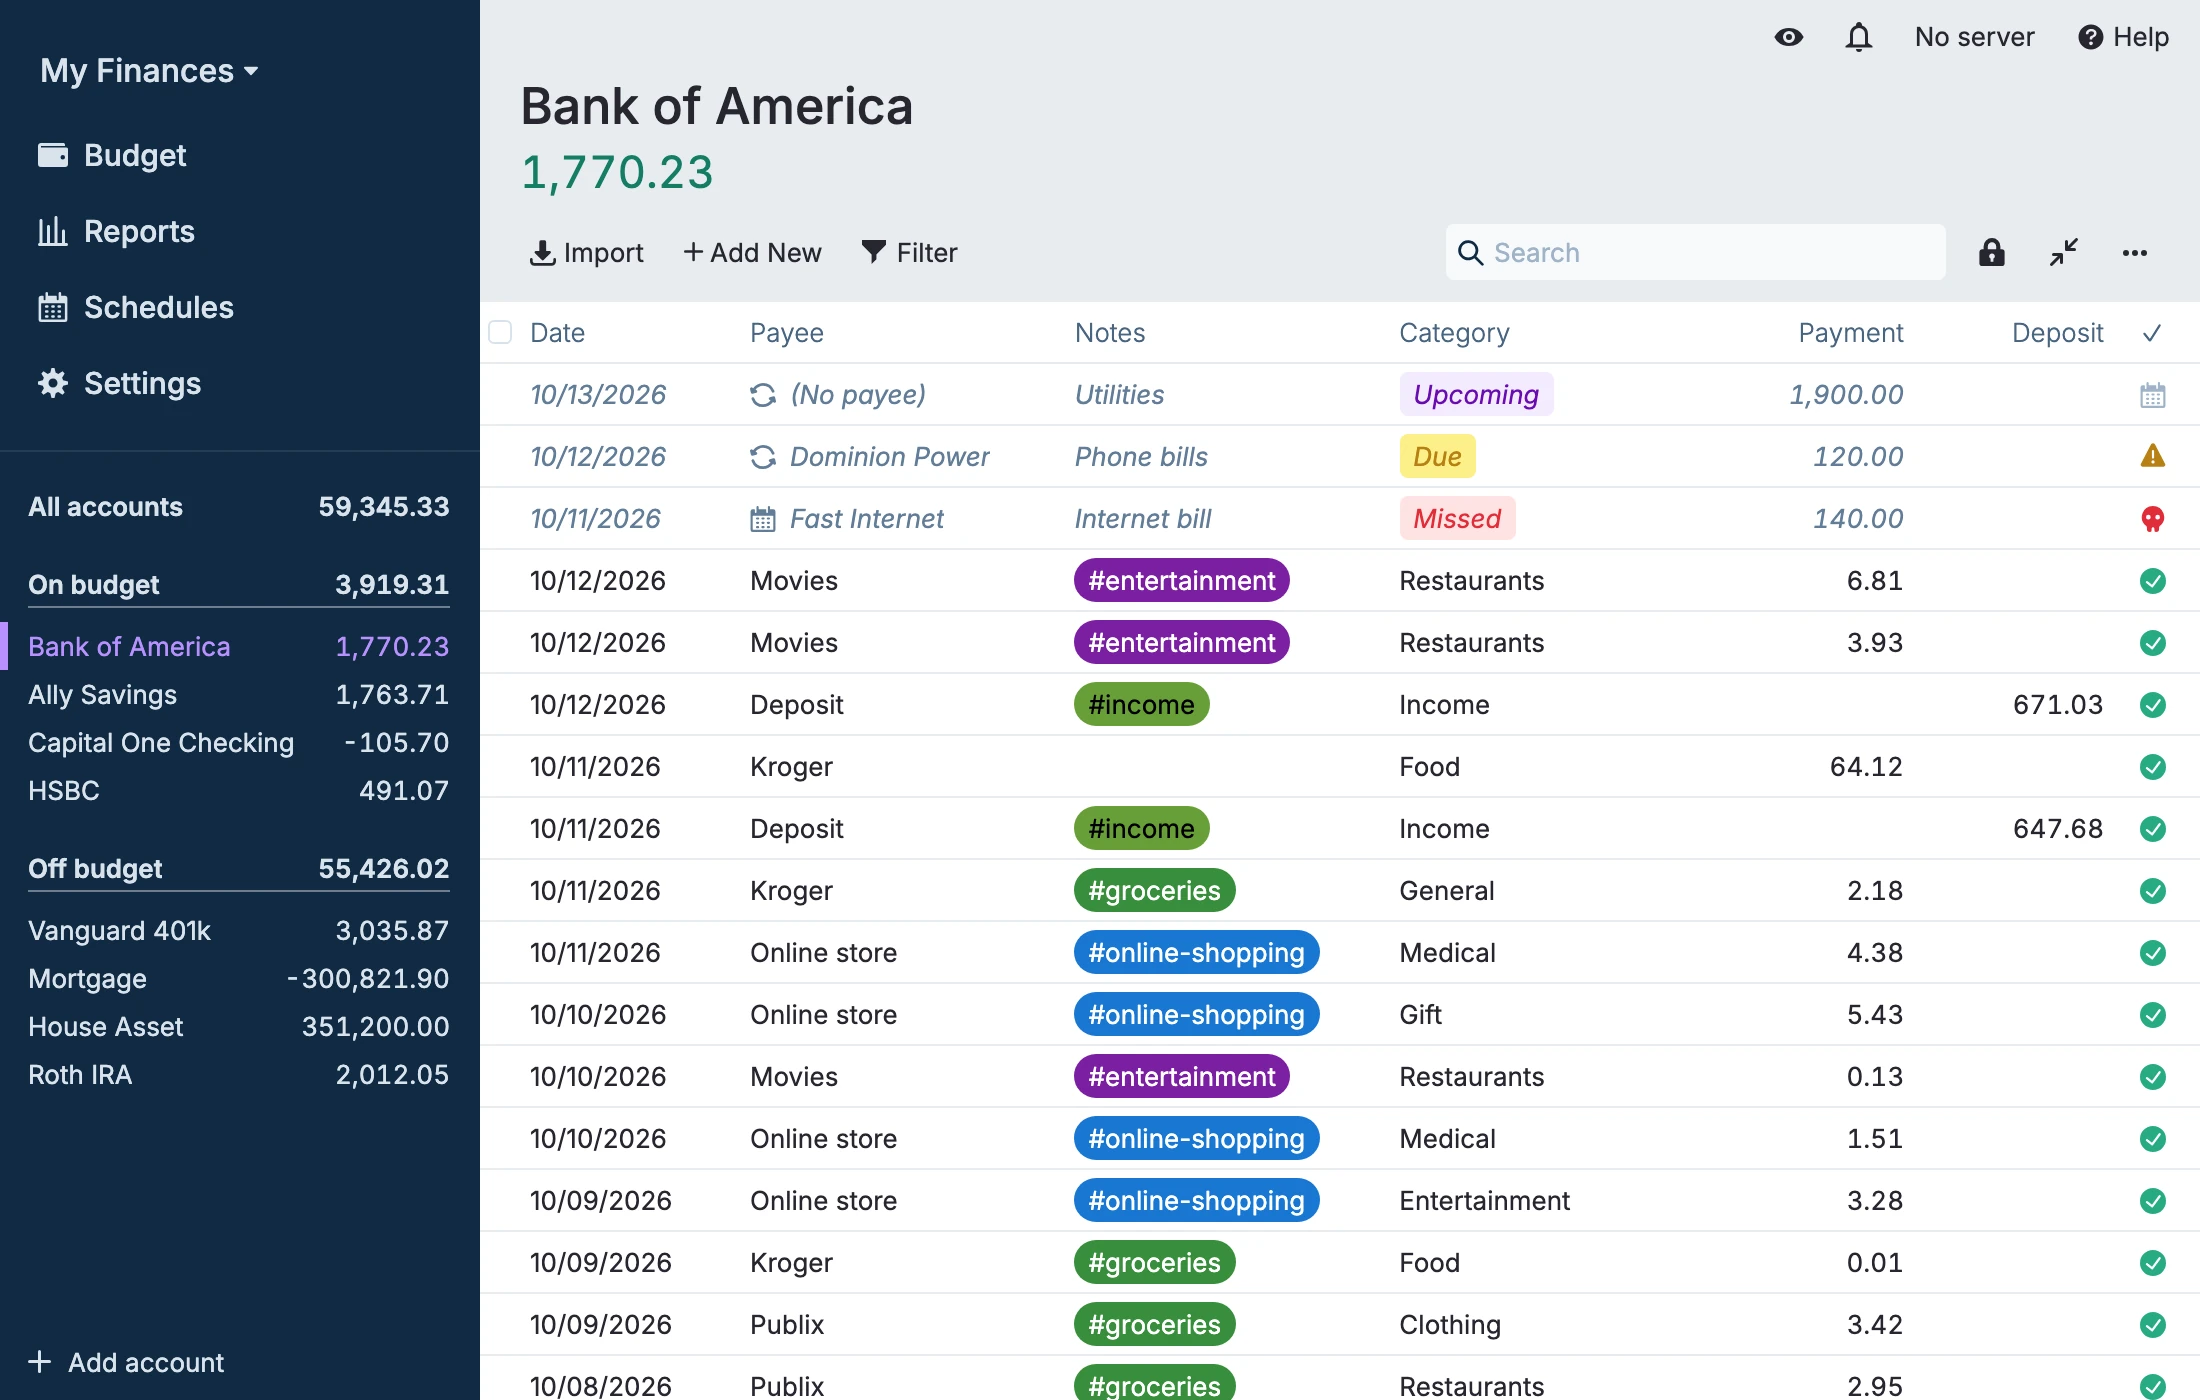The width and height of the screenshot is (2200, 1400).
Task: Toggle cleared status on the 671.03 Deposit row
Action: (2152, 705)
